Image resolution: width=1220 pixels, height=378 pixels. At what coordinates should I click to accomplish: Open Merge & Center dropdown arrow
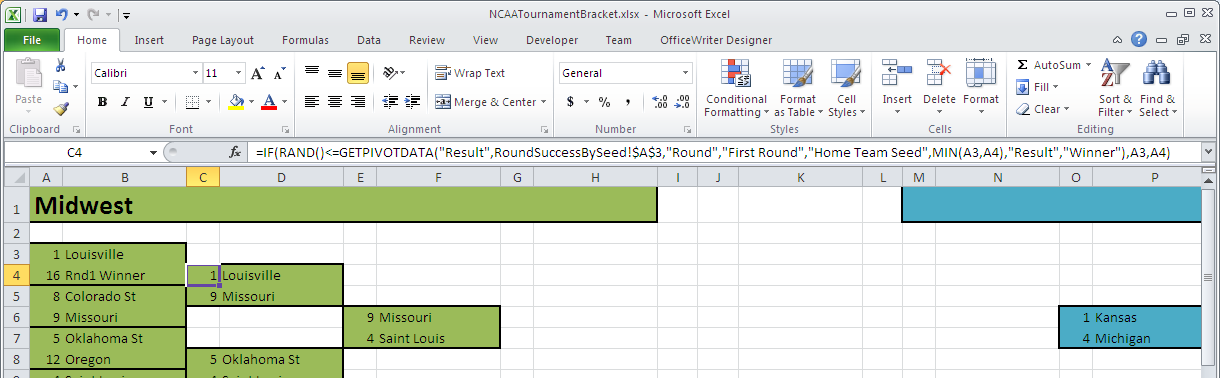click(x=543, y=101)
